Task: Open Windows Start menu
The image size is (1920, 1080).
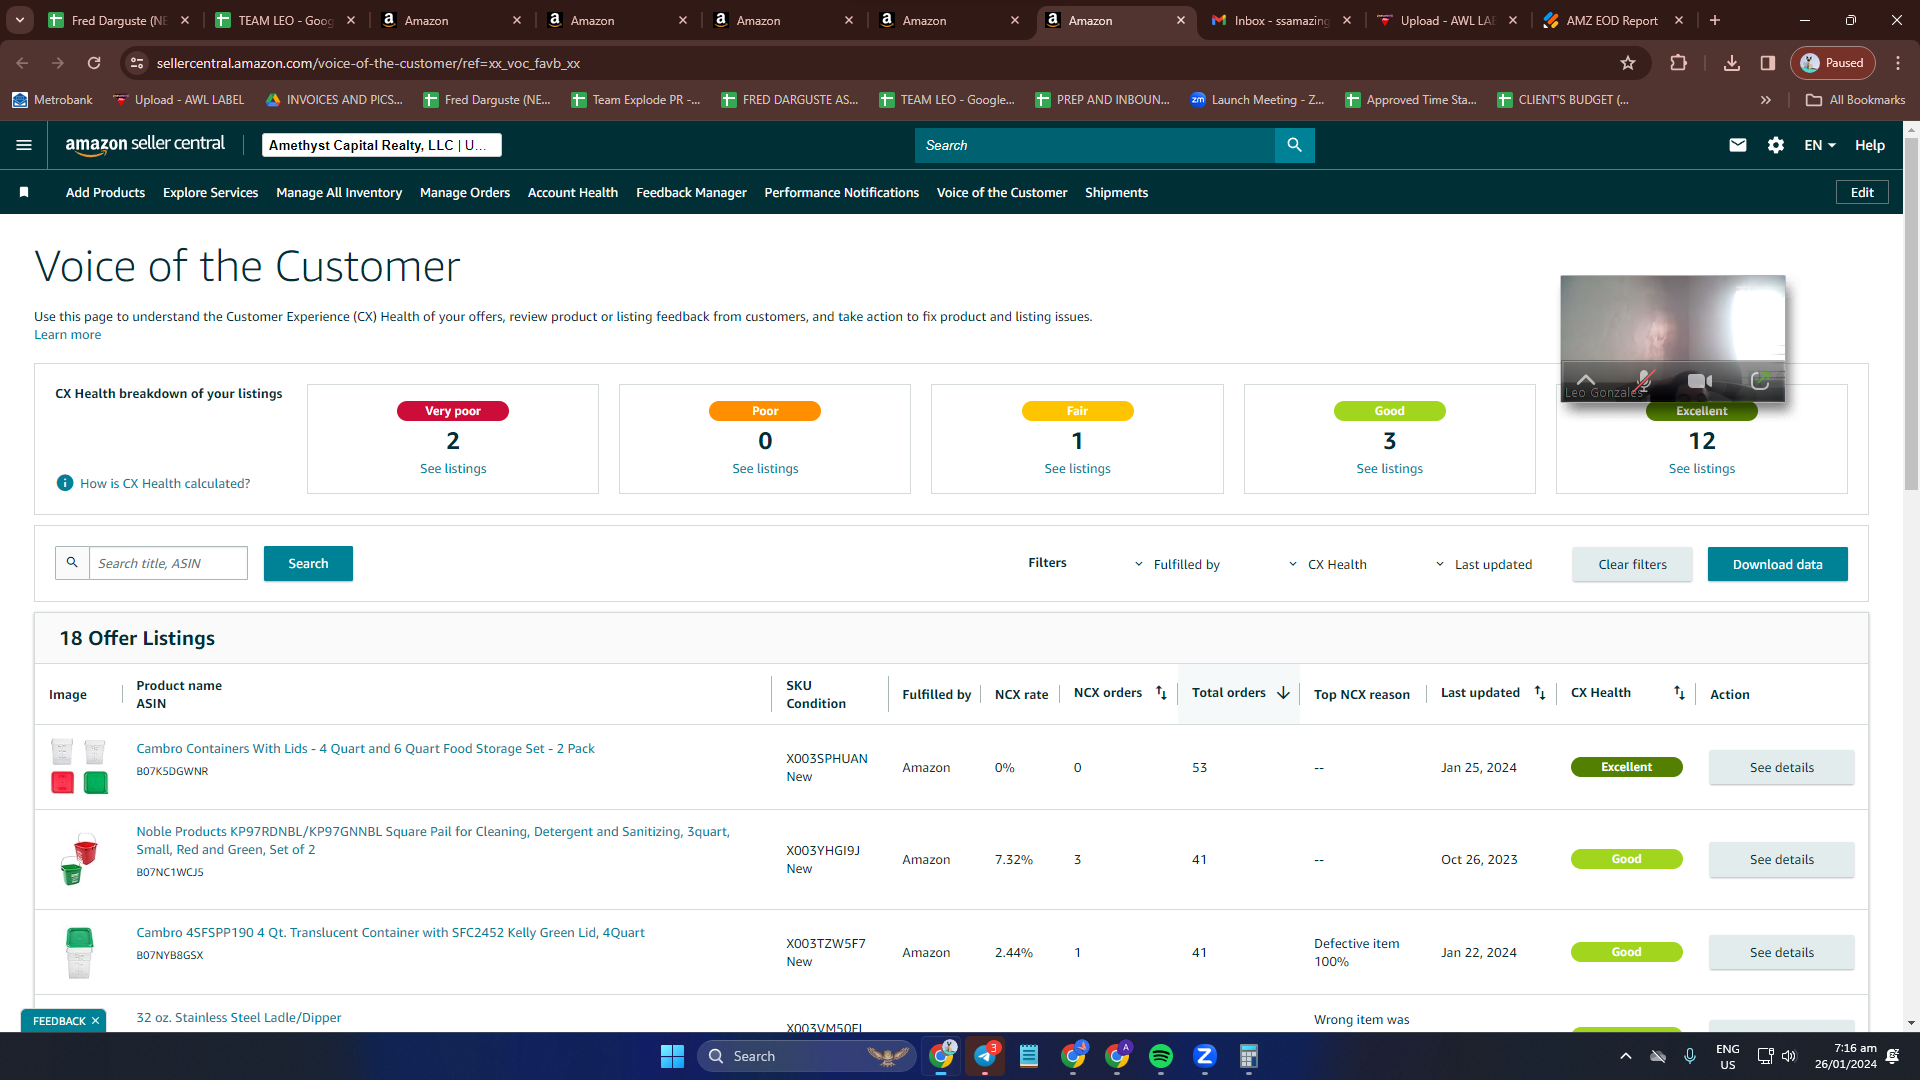Action: point(672,1056)
